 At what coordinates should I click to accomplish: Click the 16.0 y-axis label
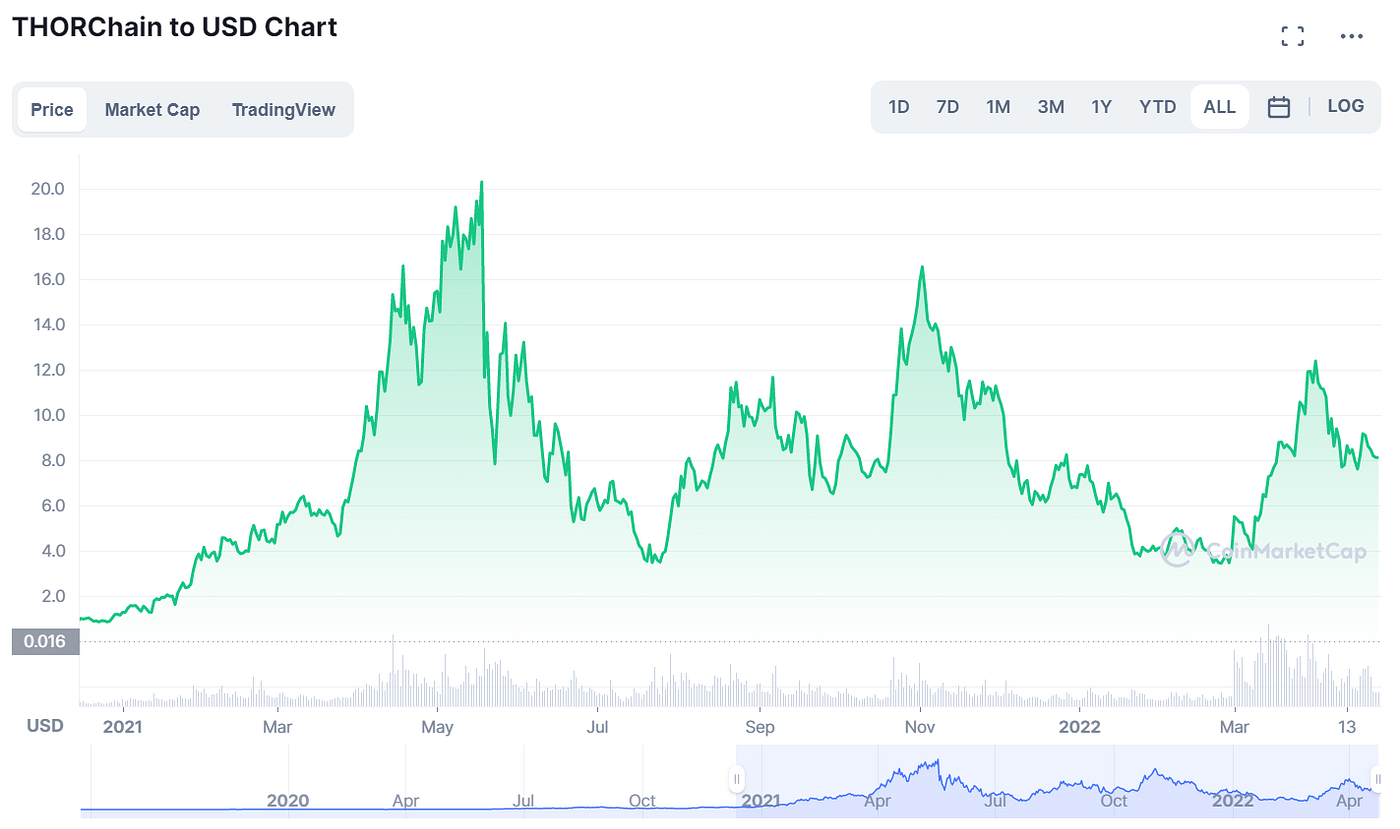pyautogui.click(x=49, y=279)
